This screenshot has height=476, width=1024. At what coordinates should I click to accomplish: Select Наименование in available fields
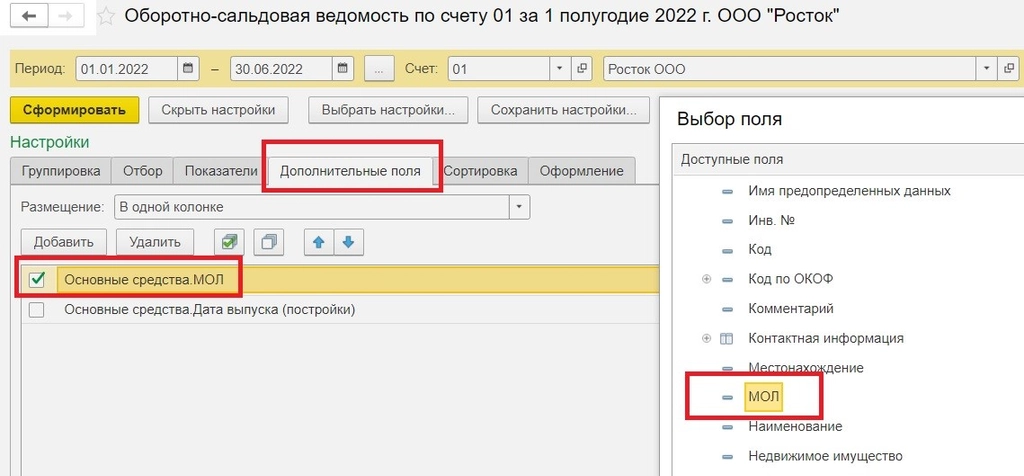[795, 426]
